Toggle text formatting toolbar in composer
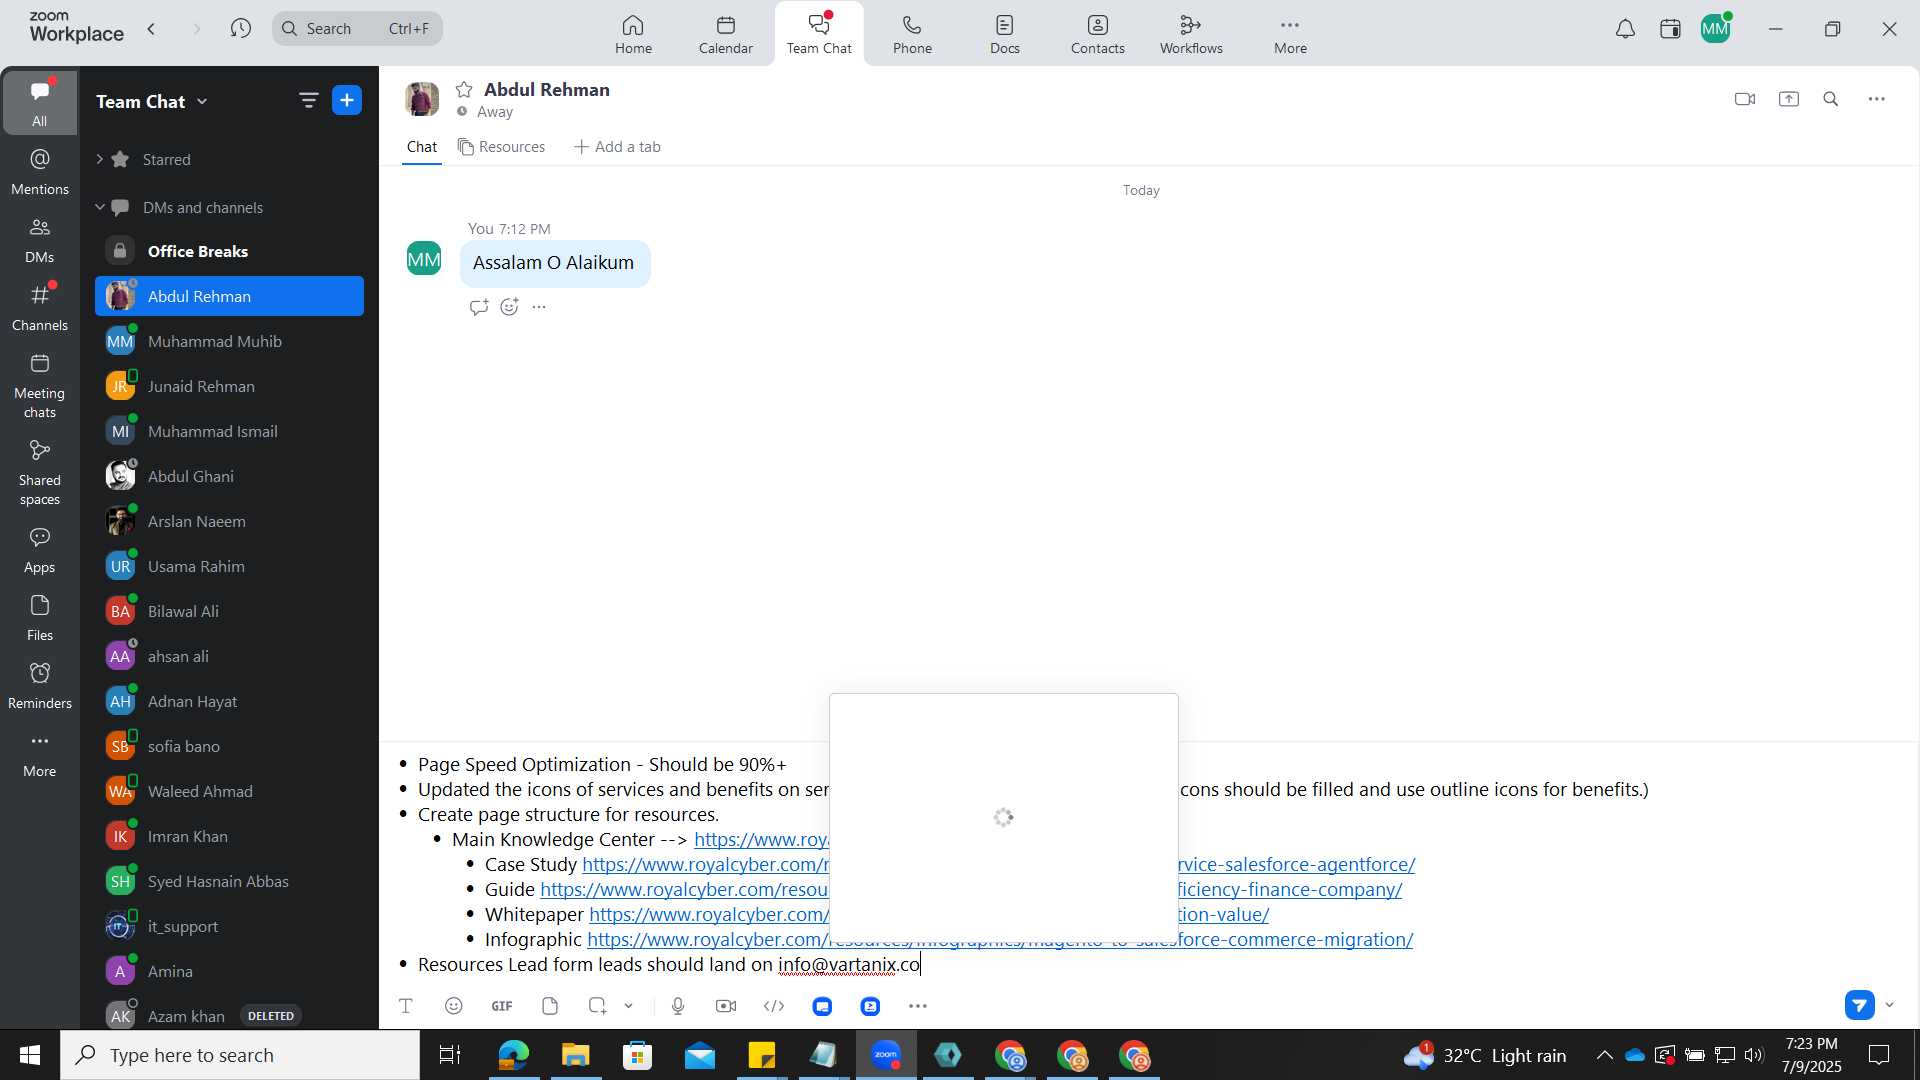Image resolution: width=1920 pixels, height=1080 pixels. 406,1006
